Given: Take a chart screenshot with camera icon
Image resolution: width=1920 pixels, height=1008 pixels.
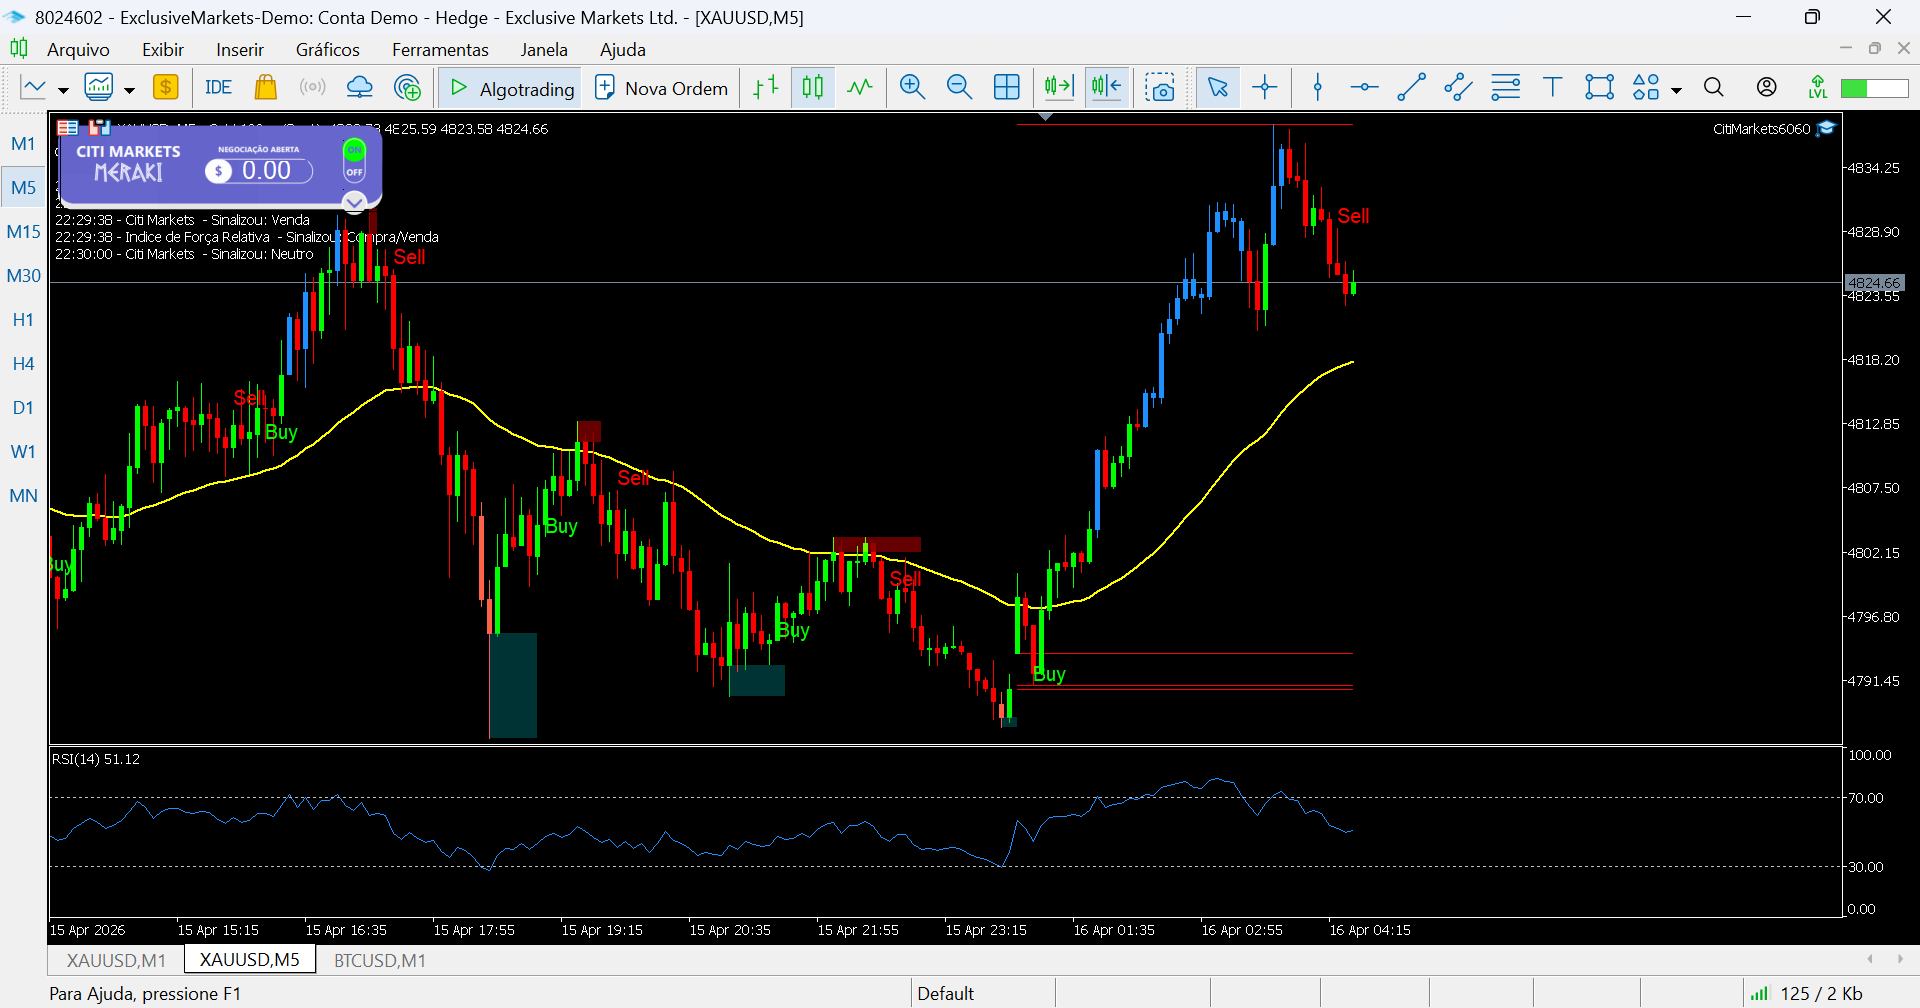Looking at the screenshot, I should 1160,88.
